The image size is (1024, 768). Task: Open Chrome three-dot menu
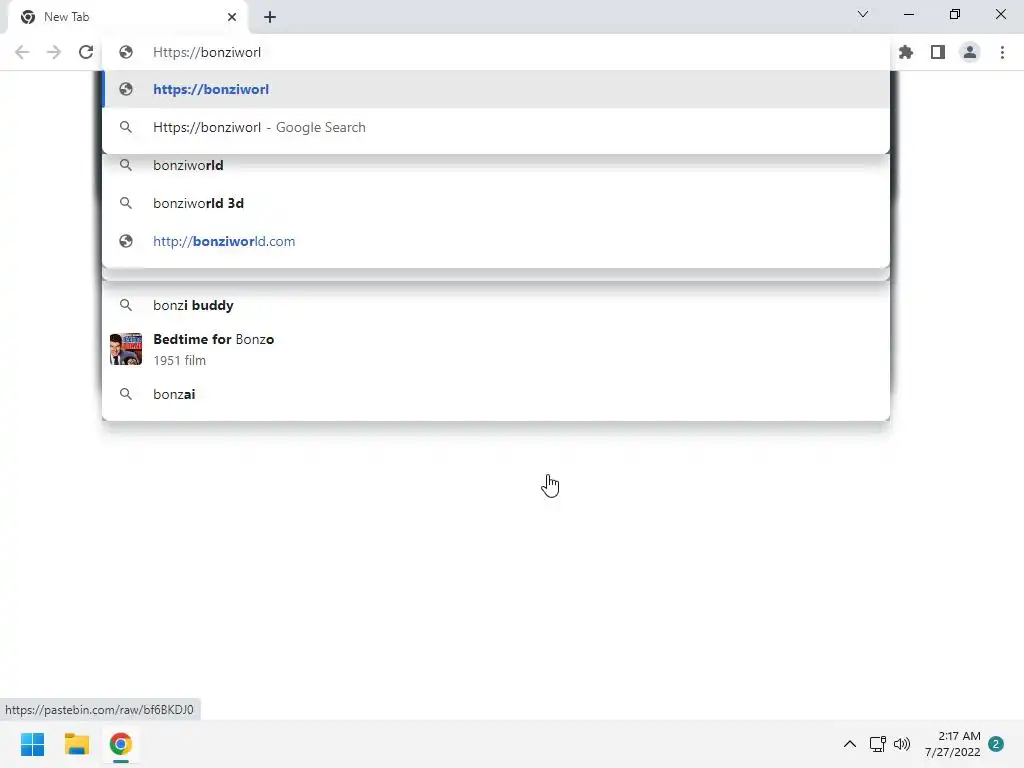click(1002, 52)
